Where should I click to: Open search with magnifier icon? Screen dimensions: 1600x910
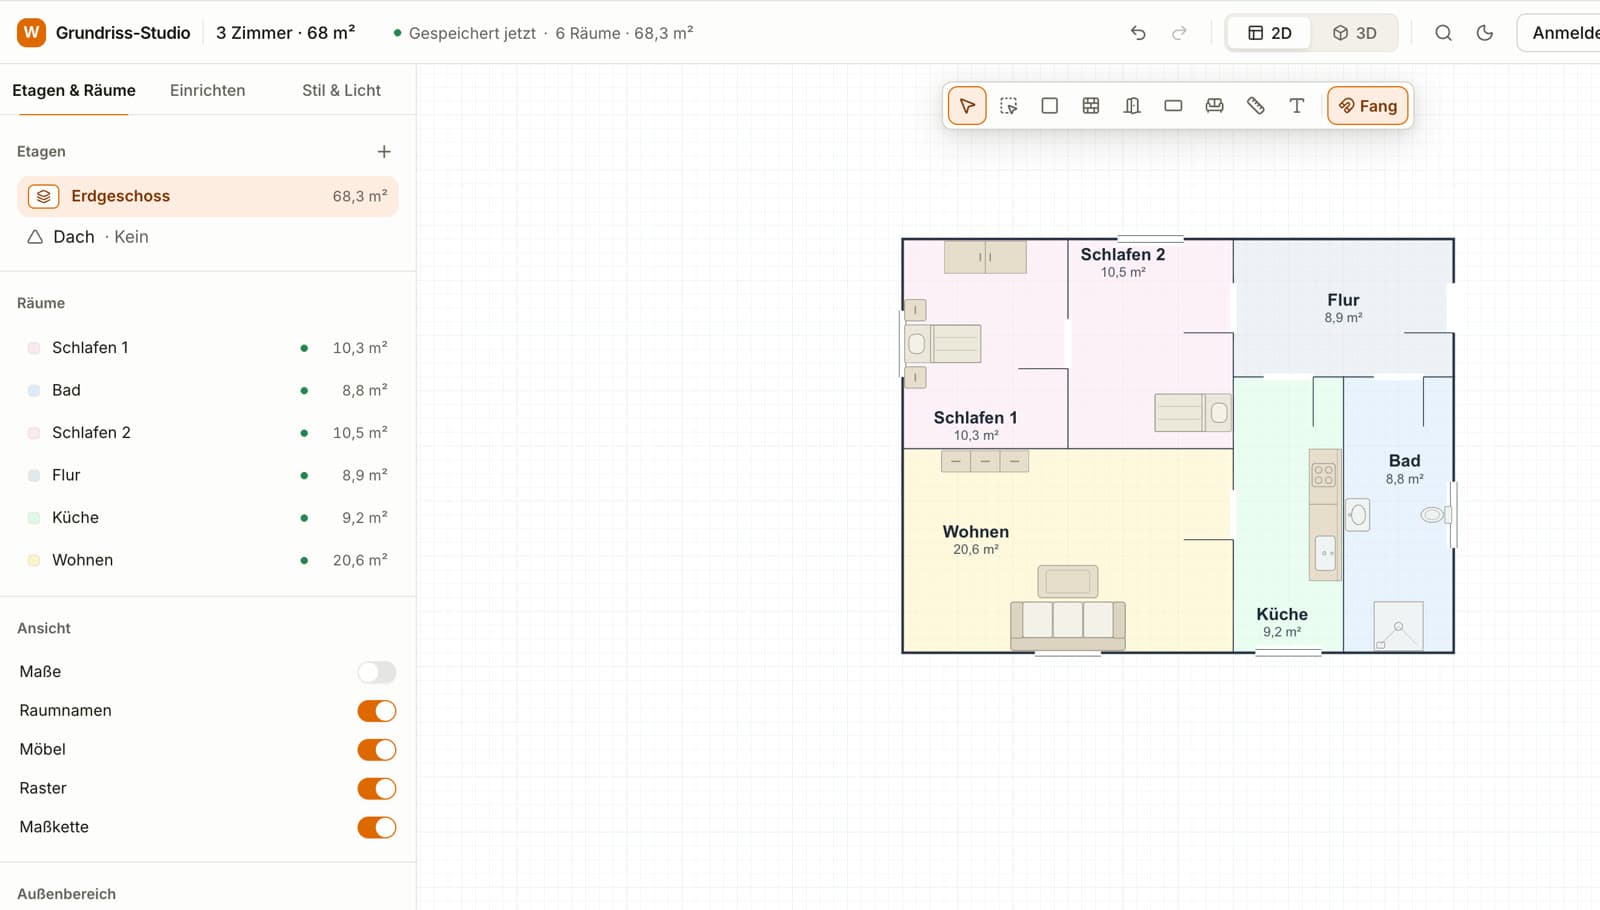coord(1443,33)
